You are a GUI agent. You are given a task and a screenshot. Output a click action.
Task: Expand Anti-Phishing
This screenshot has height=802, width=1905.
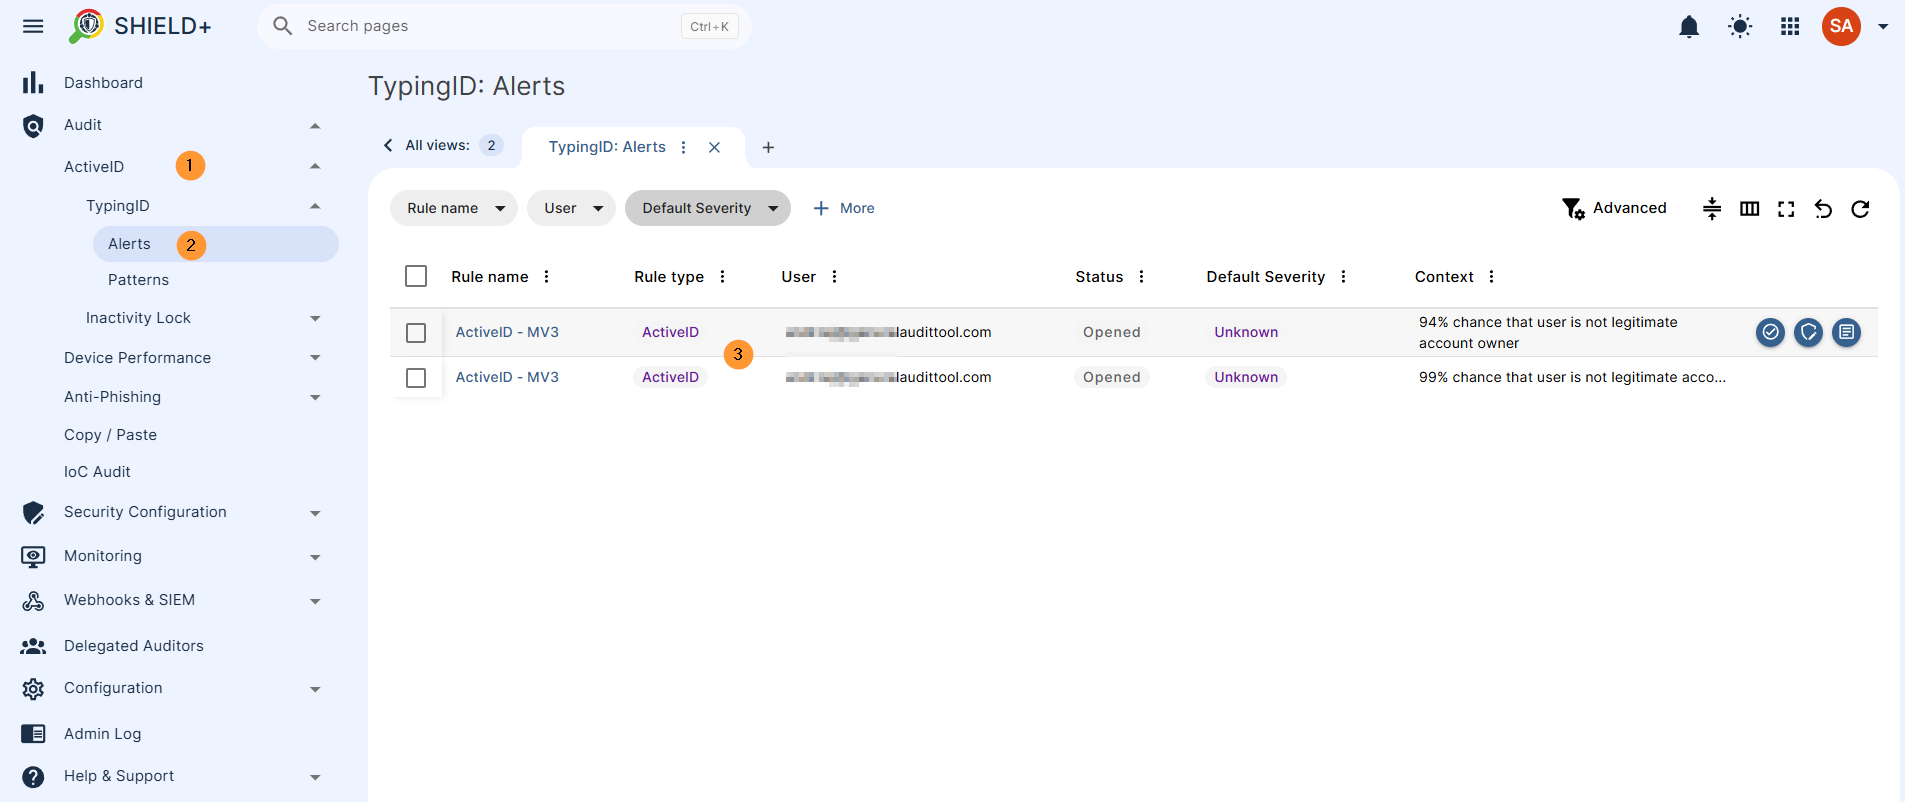click(x=315, y=397)
